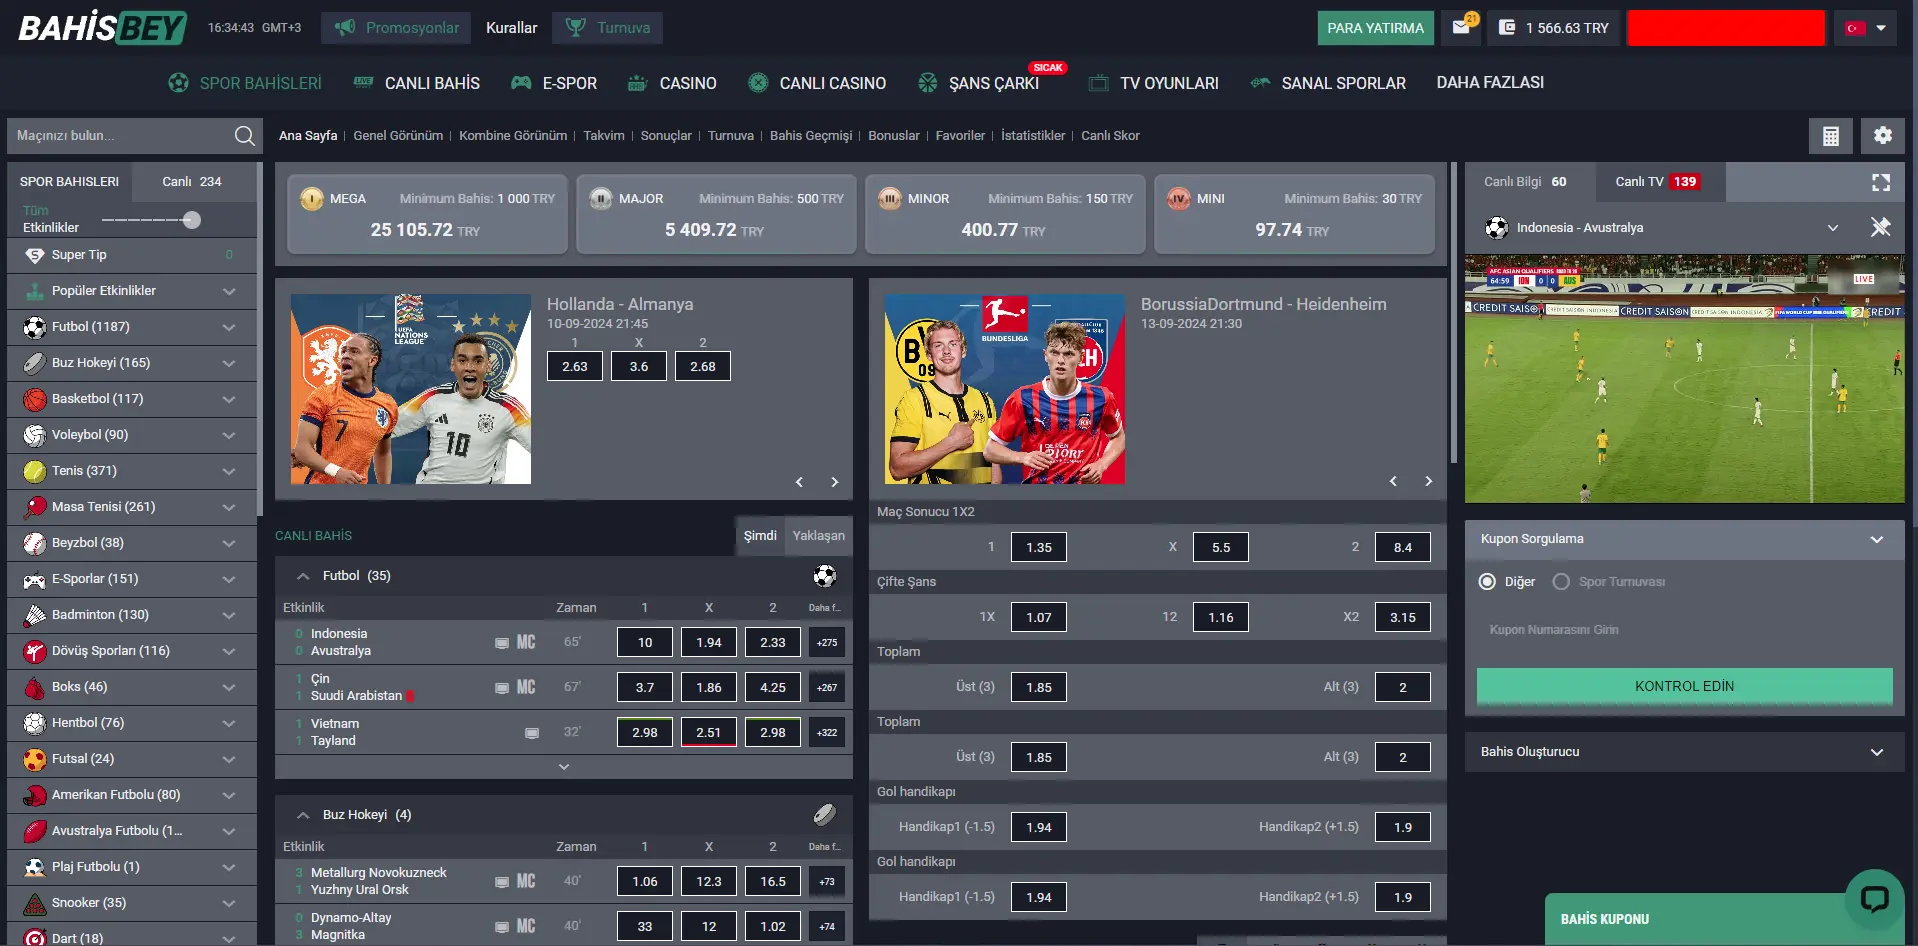Click the Voleybol ball icon
The width and height of the screenshot is (1918, 946).
pyautogui.click(x=35, y=435)
